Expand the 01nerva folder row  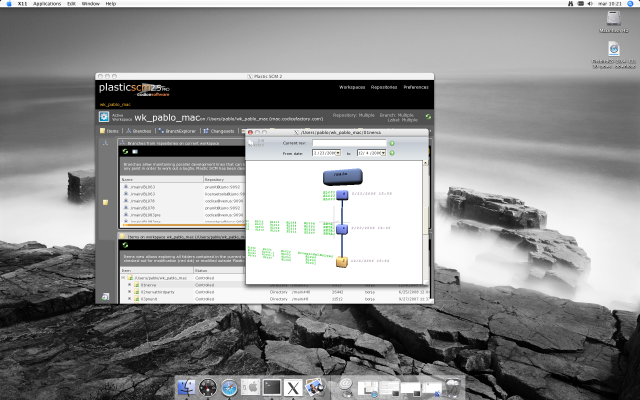(130, 285)
